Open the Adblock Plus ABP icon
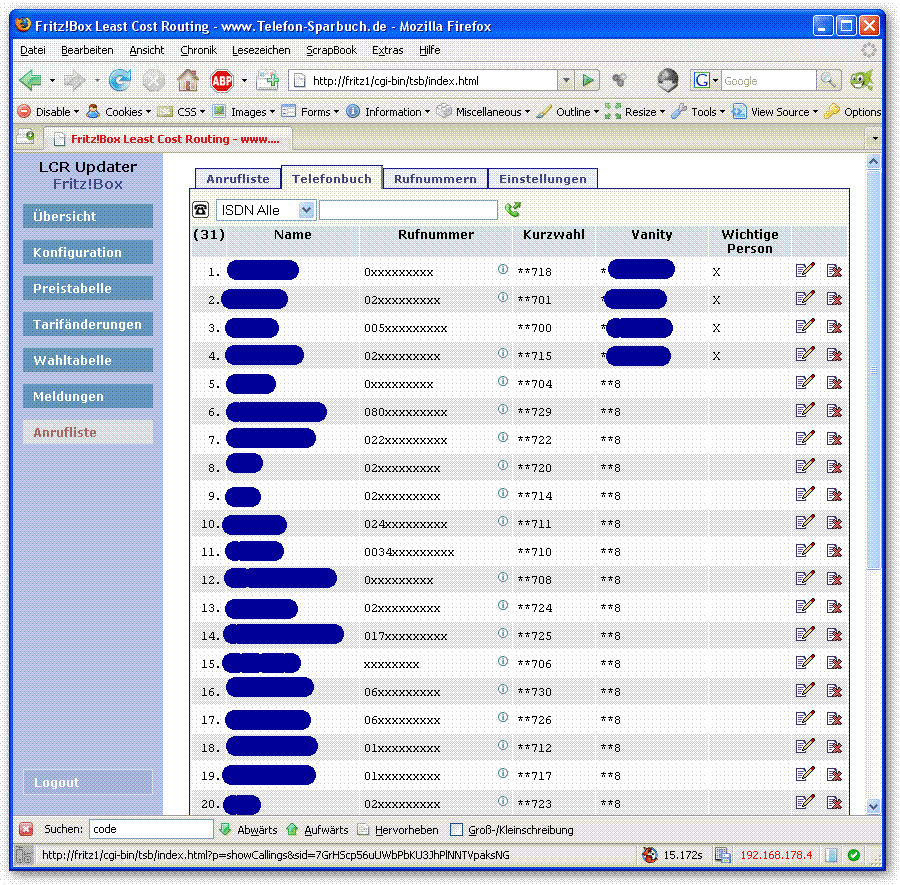 [222, 80]
